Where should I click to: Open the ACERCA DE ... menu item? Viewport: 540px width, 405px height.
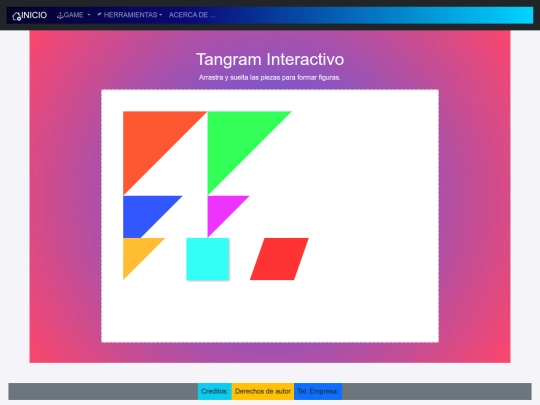(x=192, y=15)
